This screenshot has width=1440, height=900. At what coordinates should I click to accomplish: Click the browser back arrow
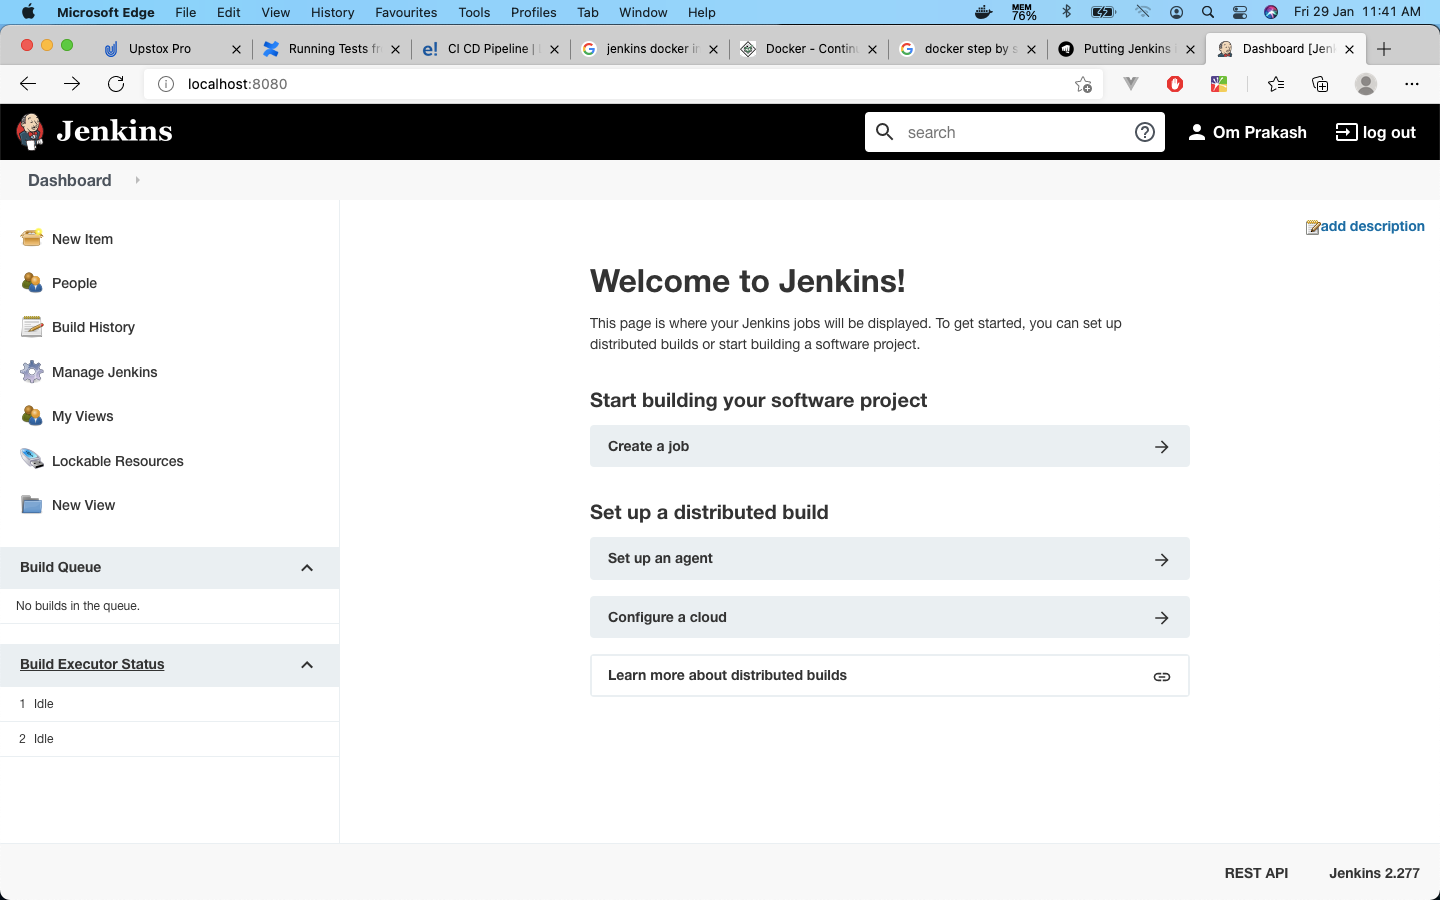tap(28, 84)
